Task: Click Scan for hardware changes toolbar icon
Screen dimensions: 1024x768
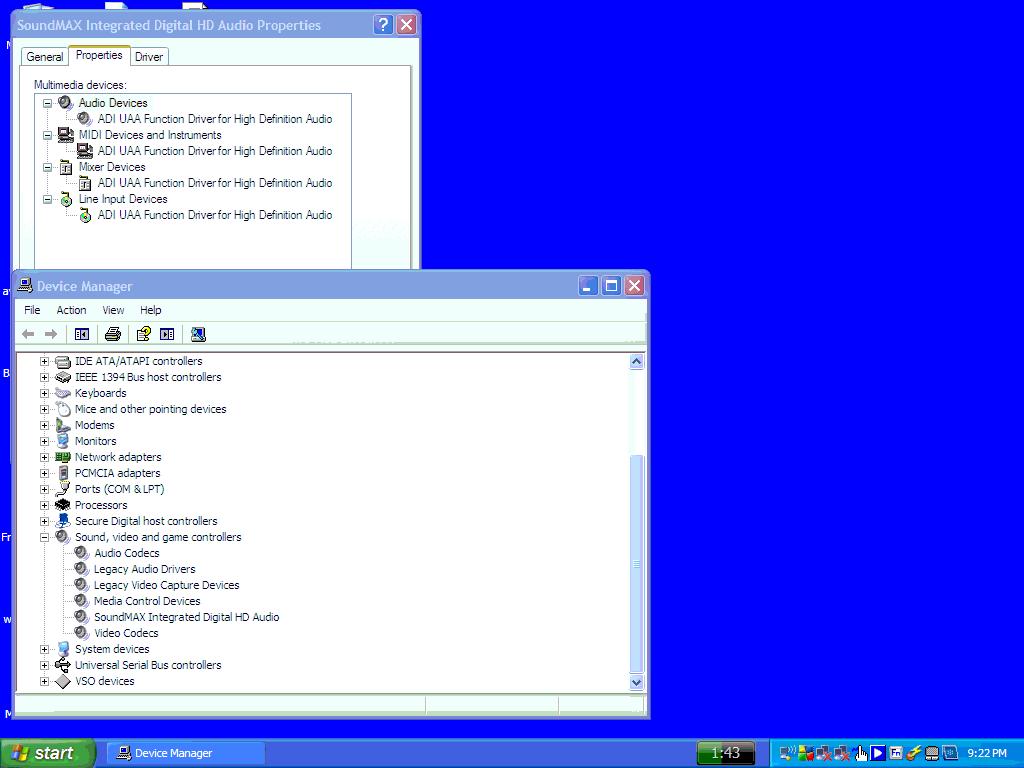Action: pos(198,334)
